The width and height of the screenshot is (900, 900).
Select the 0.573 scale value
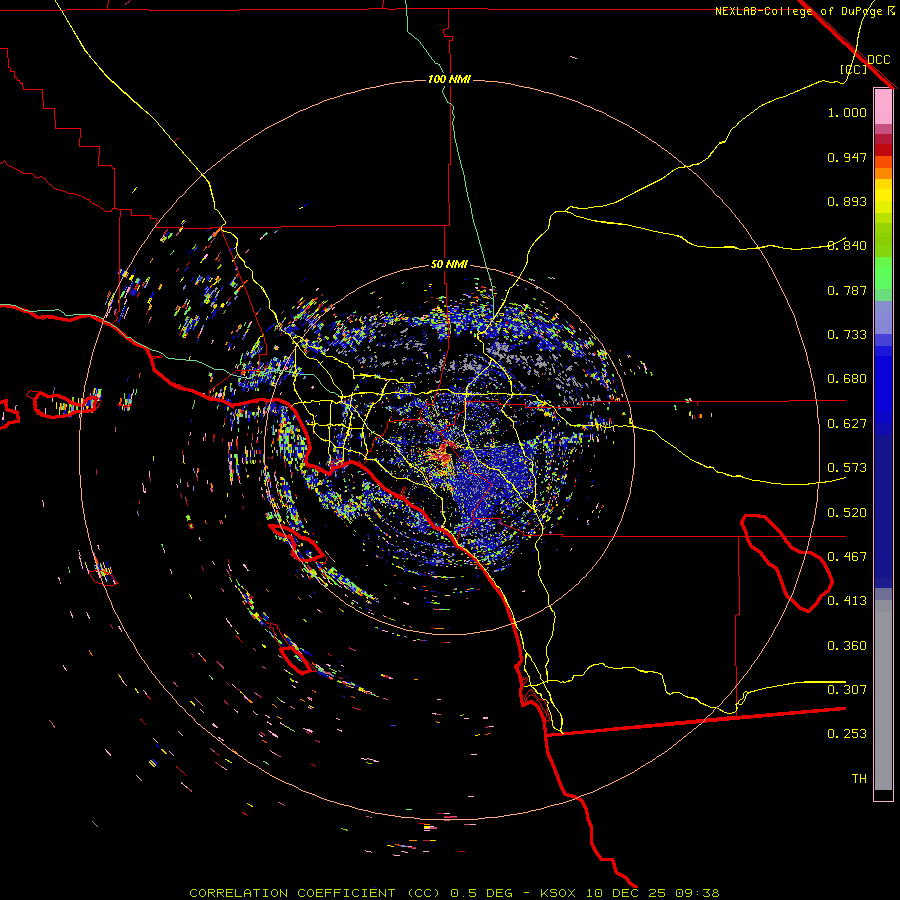click(847, 468)
